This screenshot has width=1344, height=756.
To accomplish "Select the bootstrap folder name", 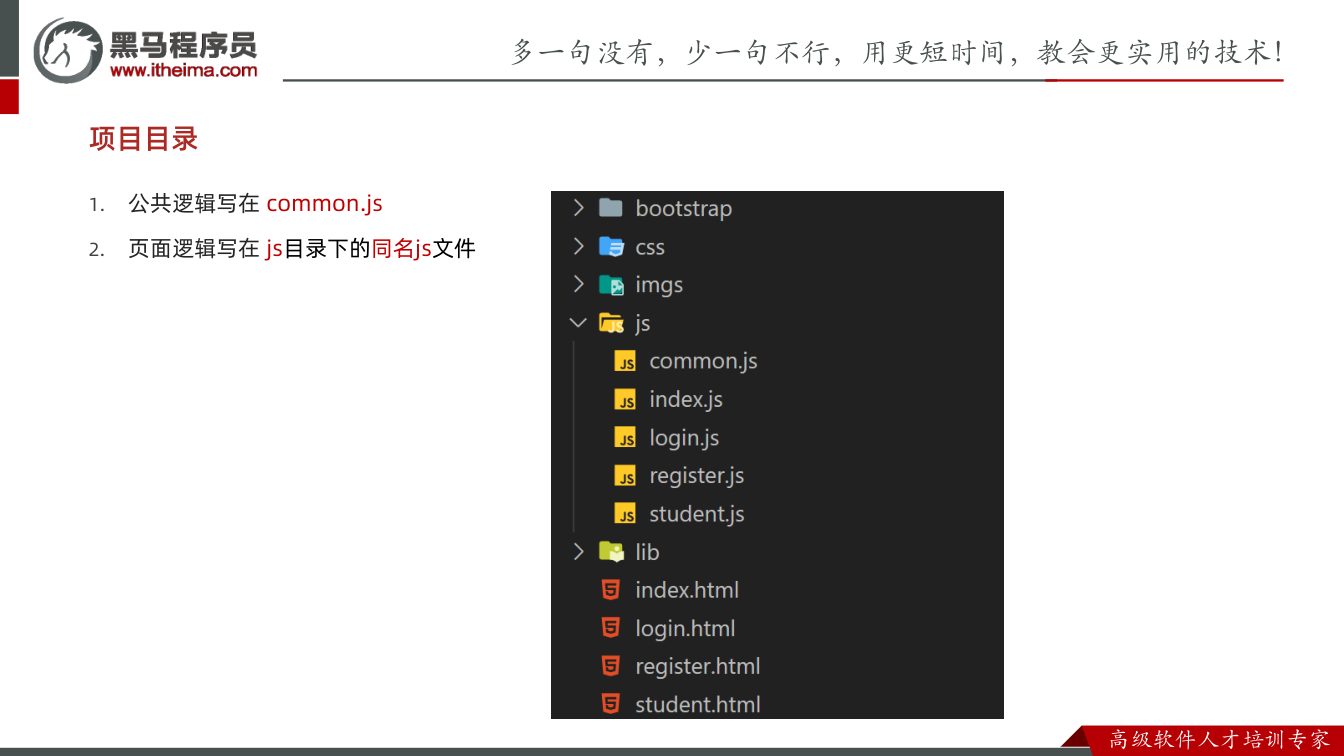I will (x=684, y=208).
